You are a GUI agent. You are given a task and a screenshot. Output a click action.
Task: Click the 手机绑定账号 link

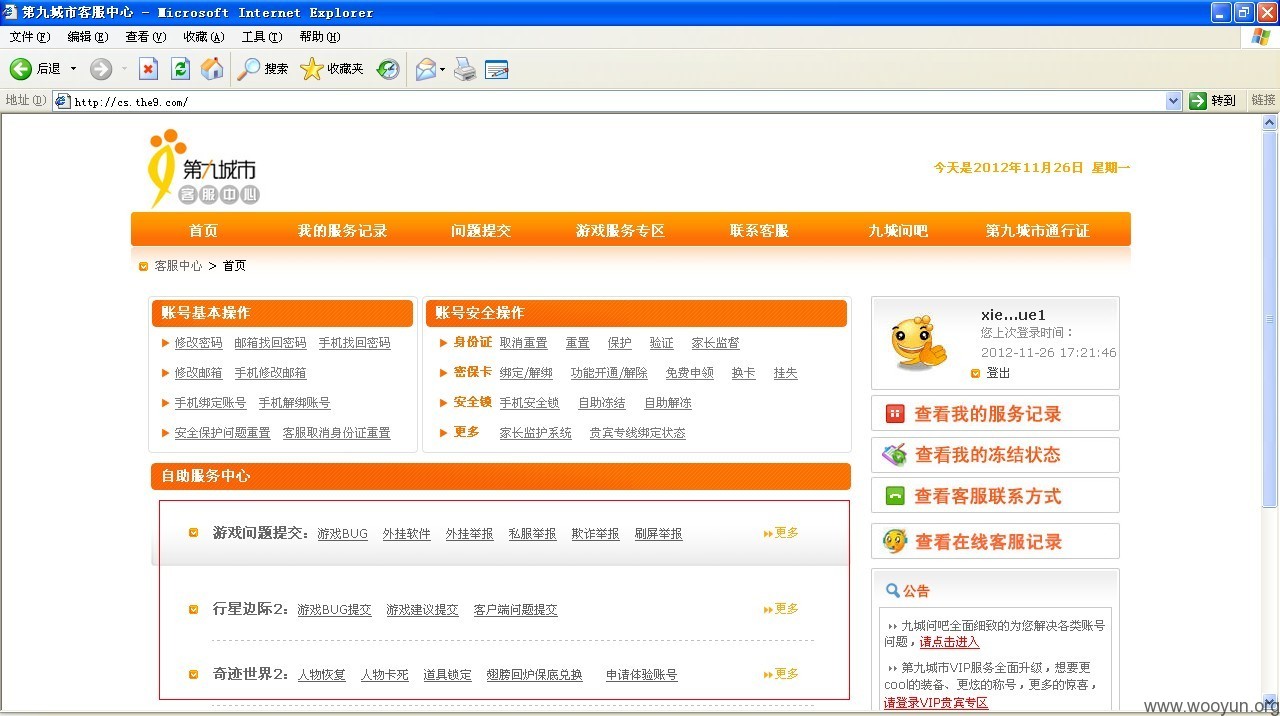pyautogui.click(x=210, y=403)
